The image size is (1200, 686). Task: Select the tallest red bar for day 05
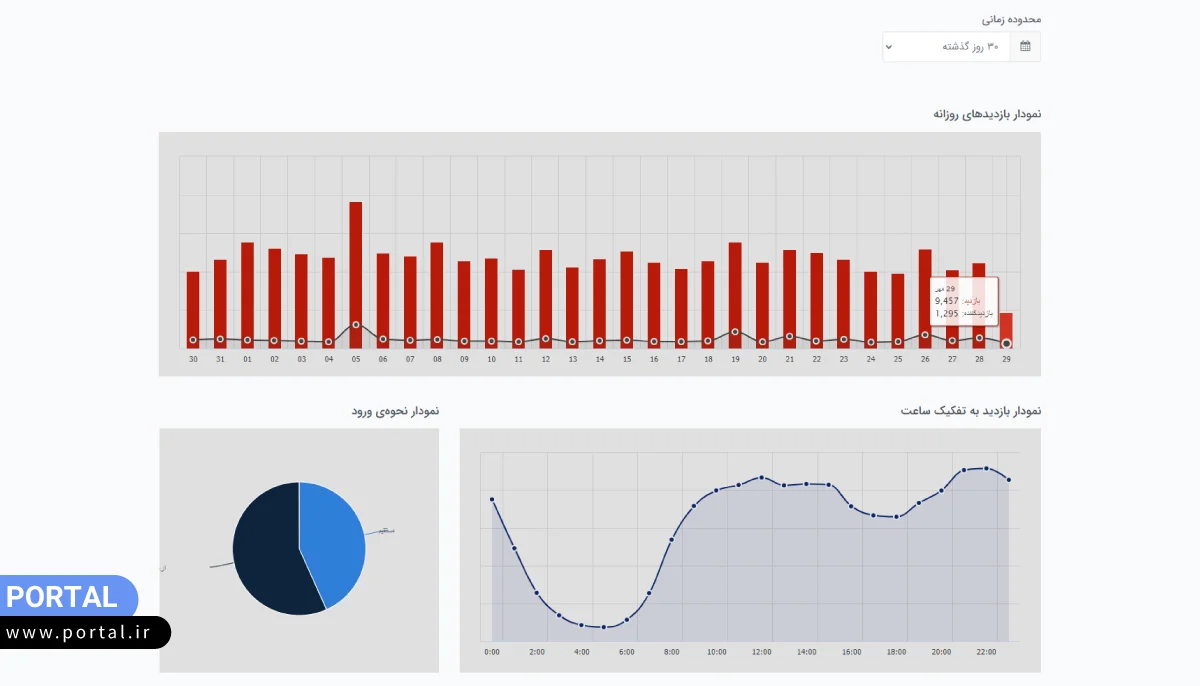pos(355,270)
